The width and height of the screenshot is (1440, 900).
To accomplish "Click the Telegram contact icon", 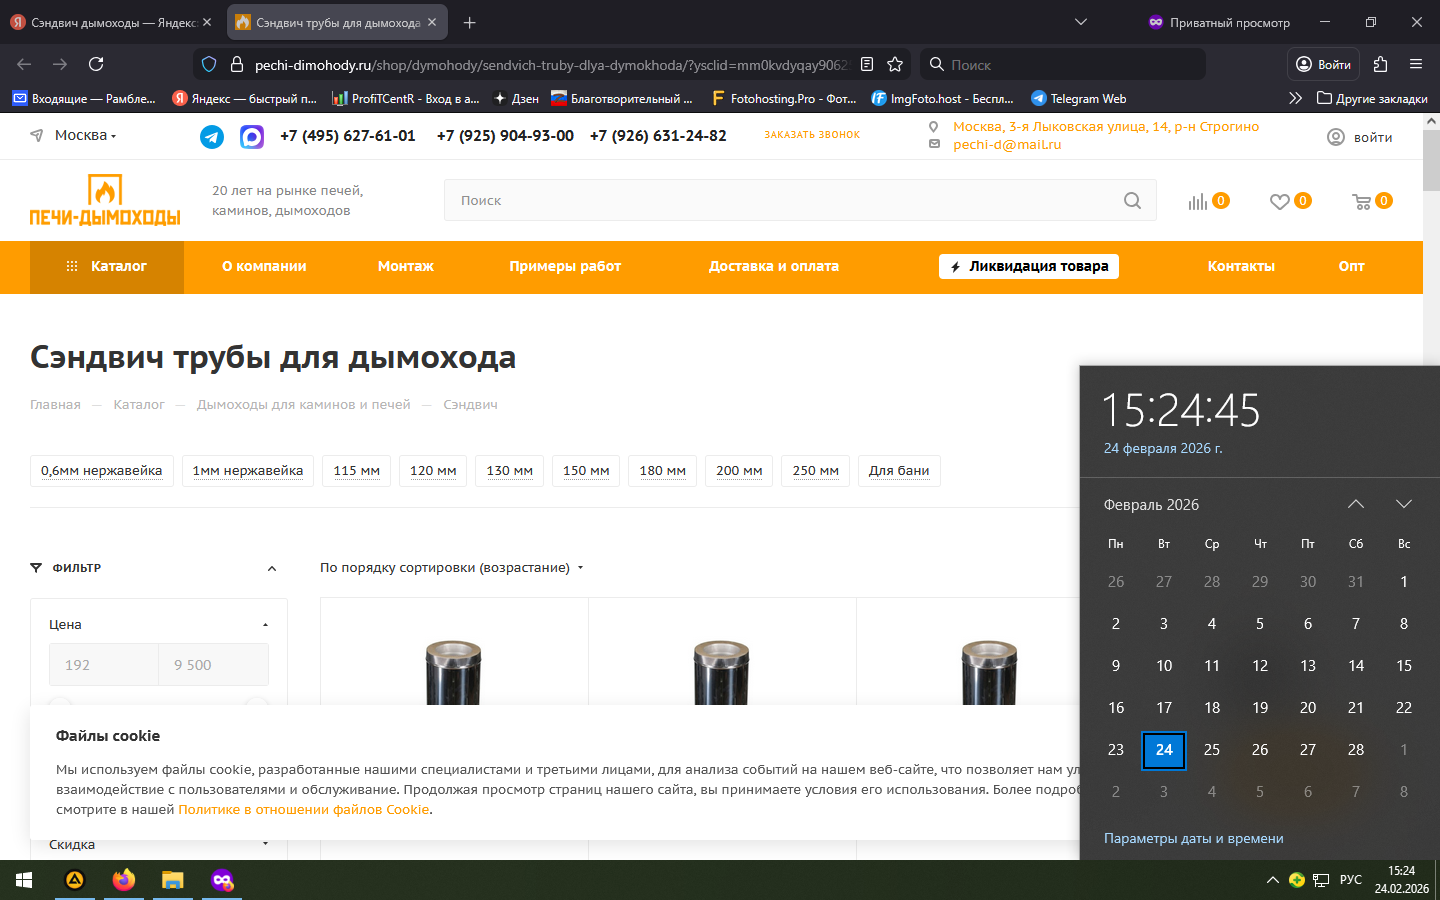I will (212, 137).
